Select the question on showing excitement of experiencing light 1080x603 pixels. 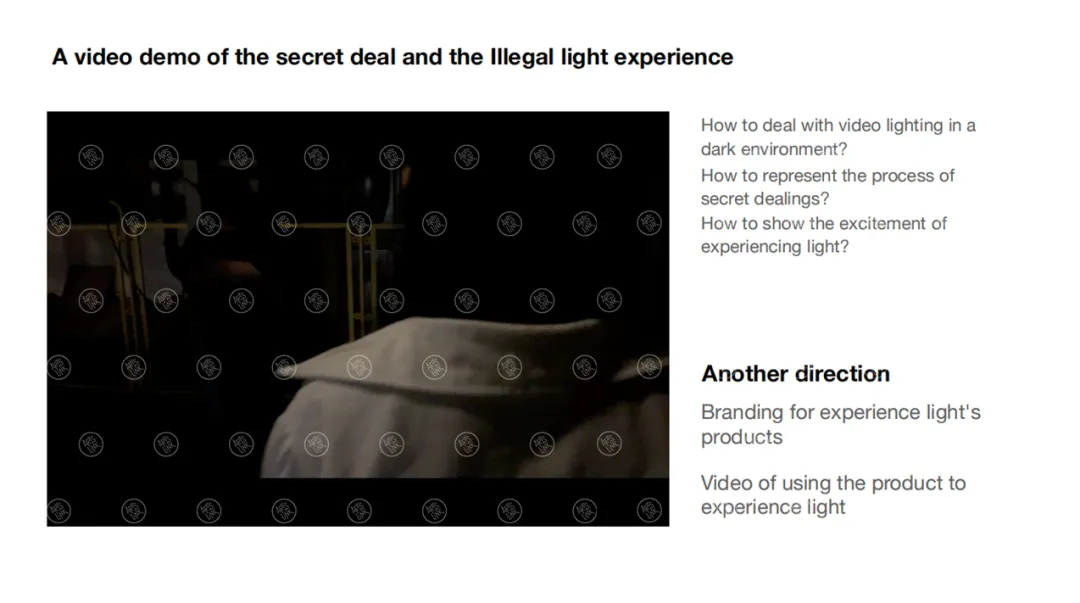pos(824,235)
